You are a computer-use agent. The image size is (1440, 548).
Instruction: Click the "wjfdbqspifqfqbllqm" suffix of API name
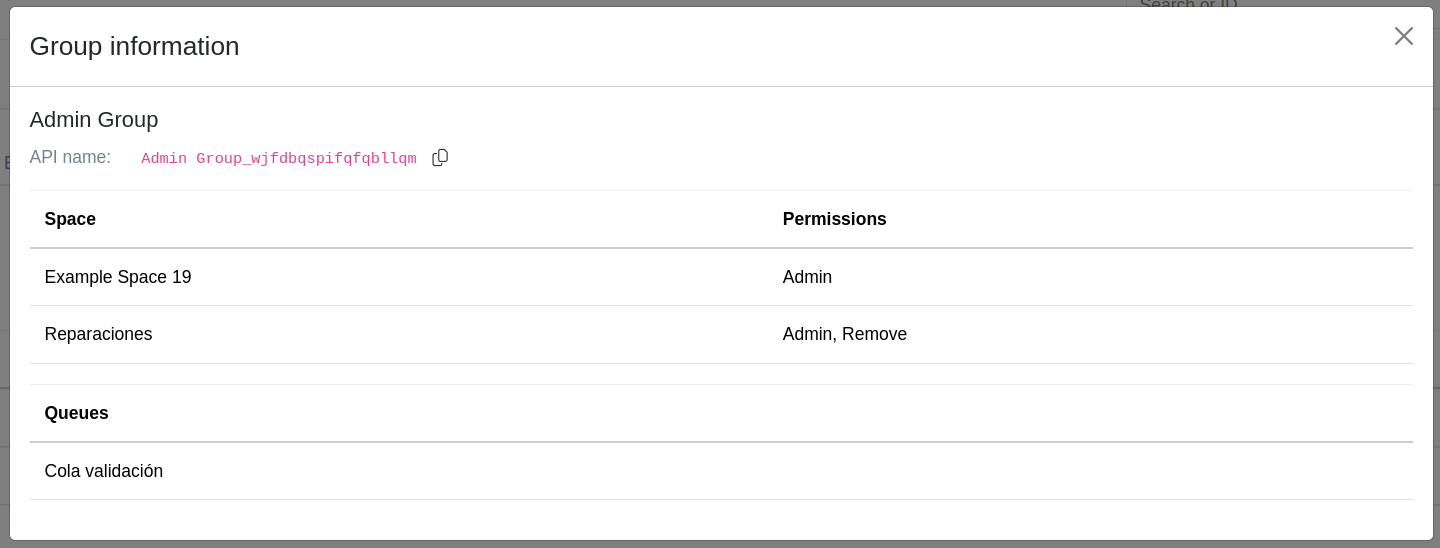334,159
